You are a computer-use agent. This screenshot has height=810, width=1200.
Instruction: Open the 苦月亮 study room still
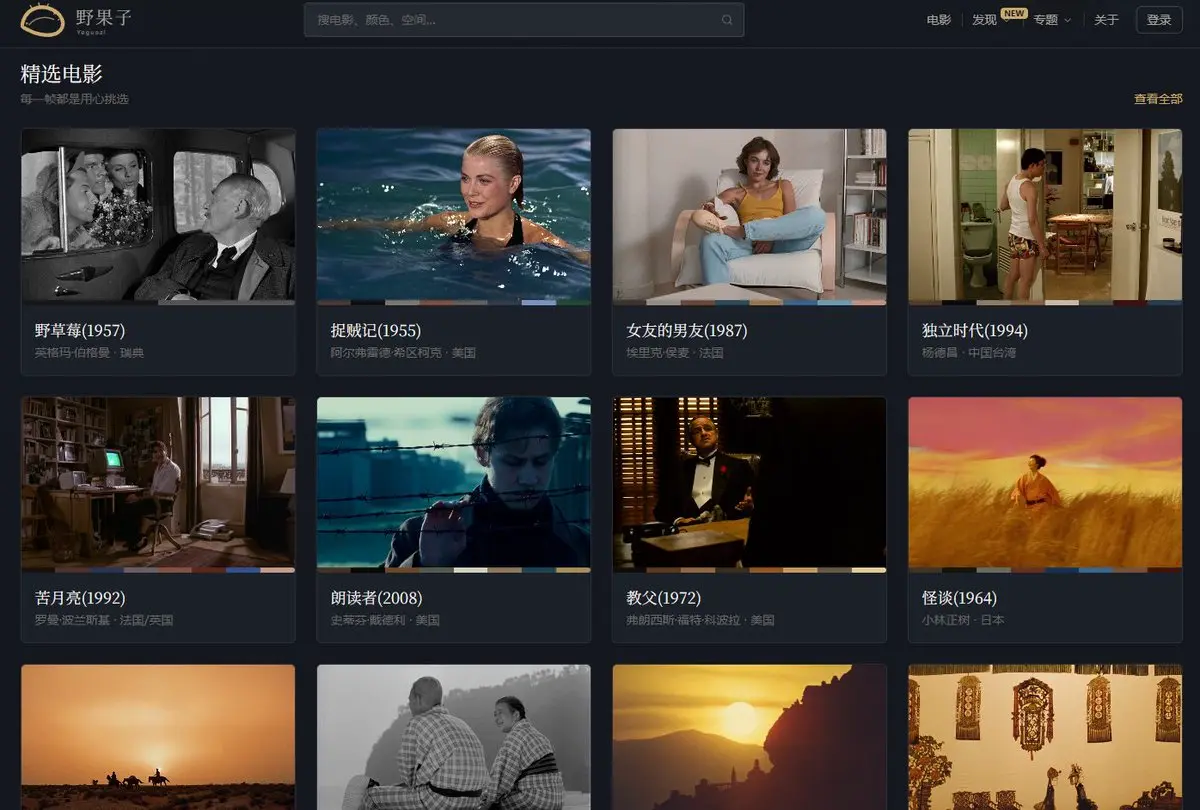coord(158,483)
